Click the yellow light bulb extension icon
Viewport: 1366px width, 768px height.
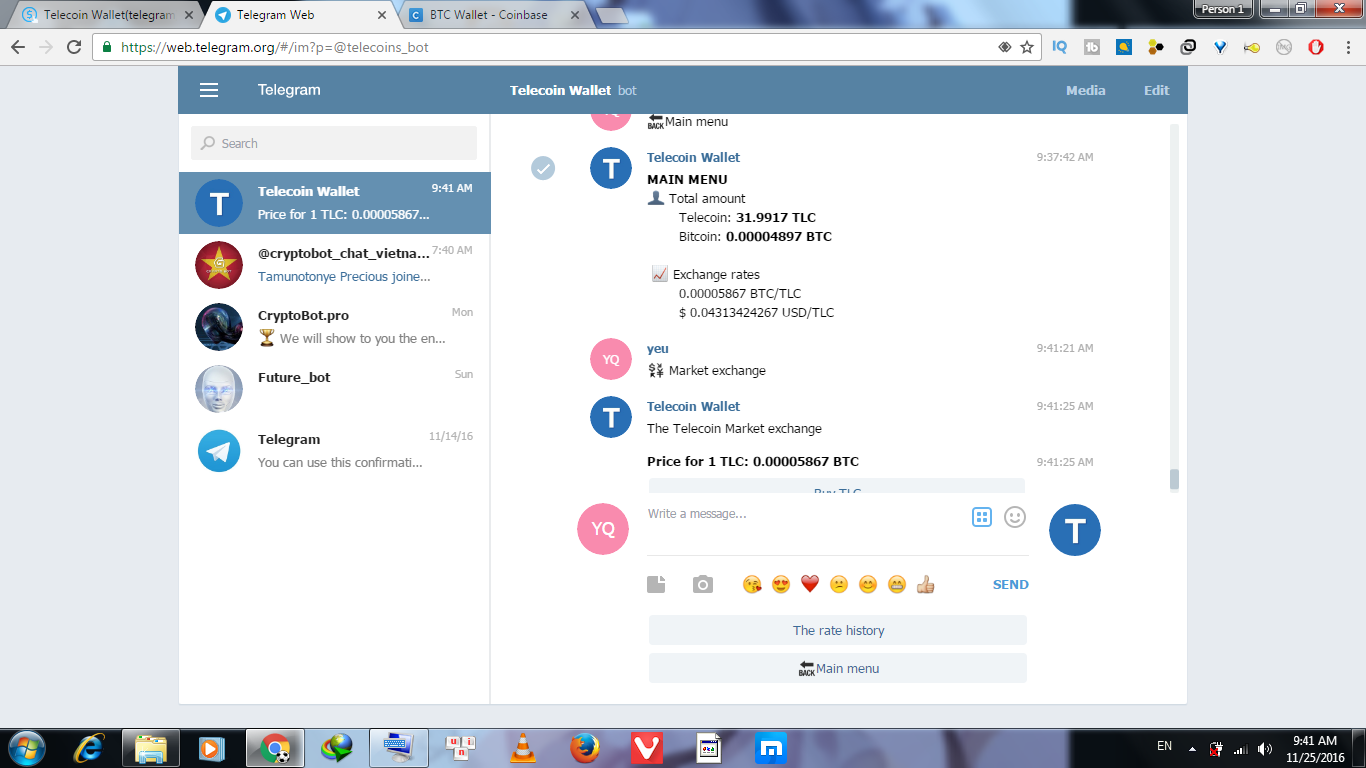point(1252,47)
